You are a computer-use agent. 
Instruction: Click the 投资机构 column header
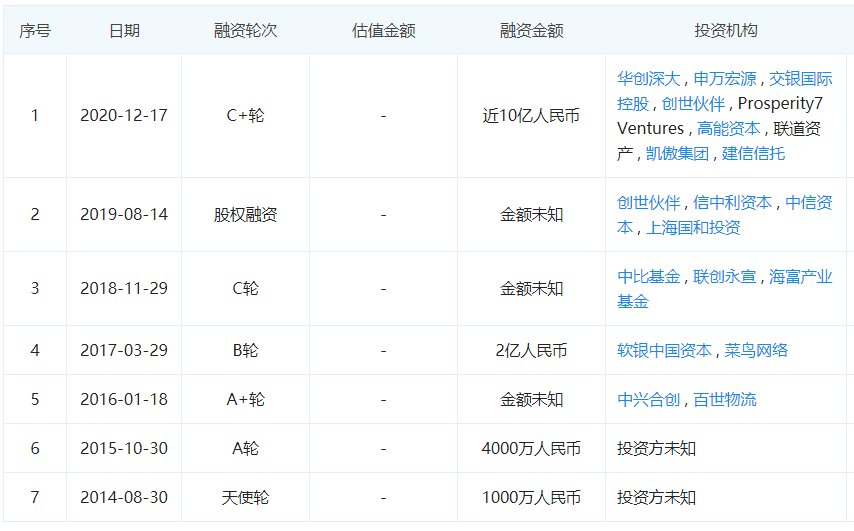tap(725, 30)
